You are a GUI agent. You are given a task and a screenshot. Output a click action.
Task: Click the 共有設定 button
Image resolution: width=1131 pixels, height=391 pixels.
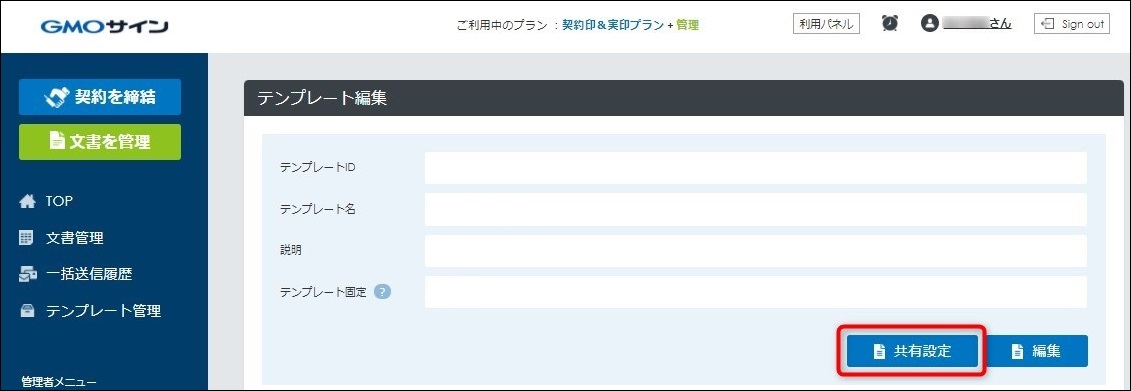point(912,351)
